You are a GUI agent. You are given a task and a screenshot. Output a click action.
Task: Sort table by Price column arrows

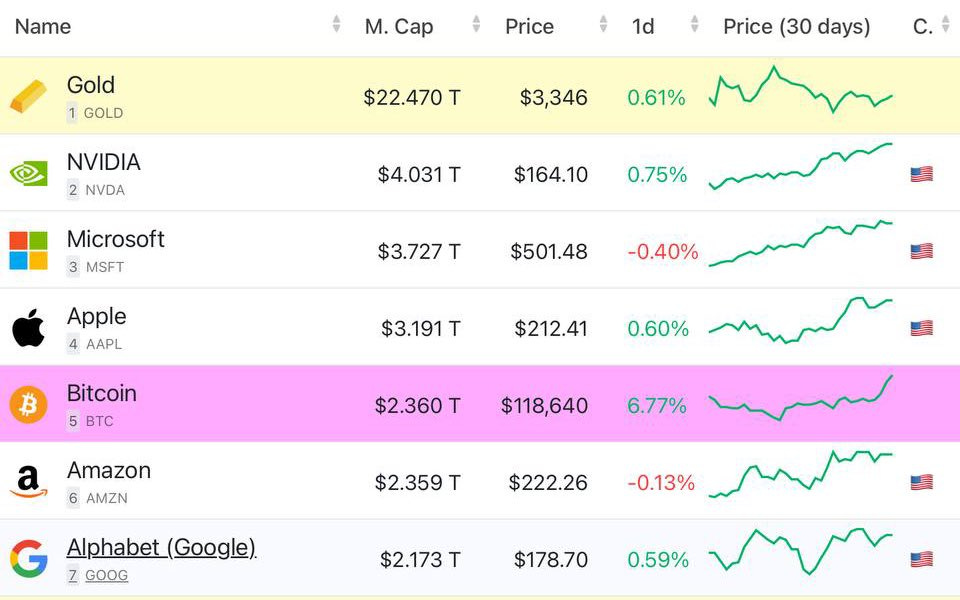tap(604, 24)
